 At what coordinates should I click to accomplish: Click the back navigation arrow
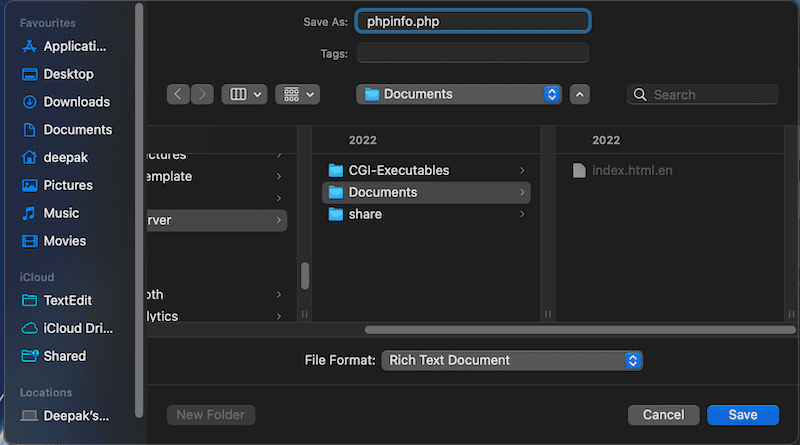(178, 94)
